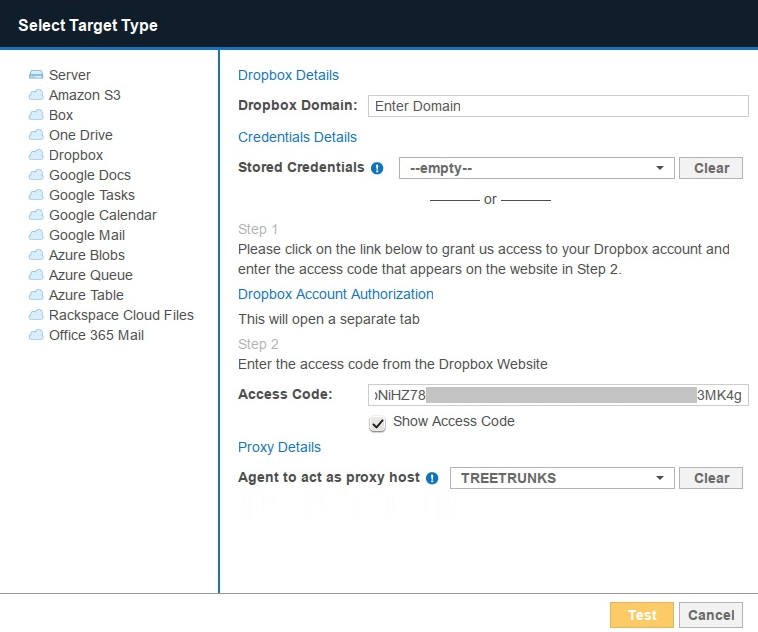Click the Google Docs cloud icon
Viewport: 758px width, 632px height.
(x=36, y=175)
